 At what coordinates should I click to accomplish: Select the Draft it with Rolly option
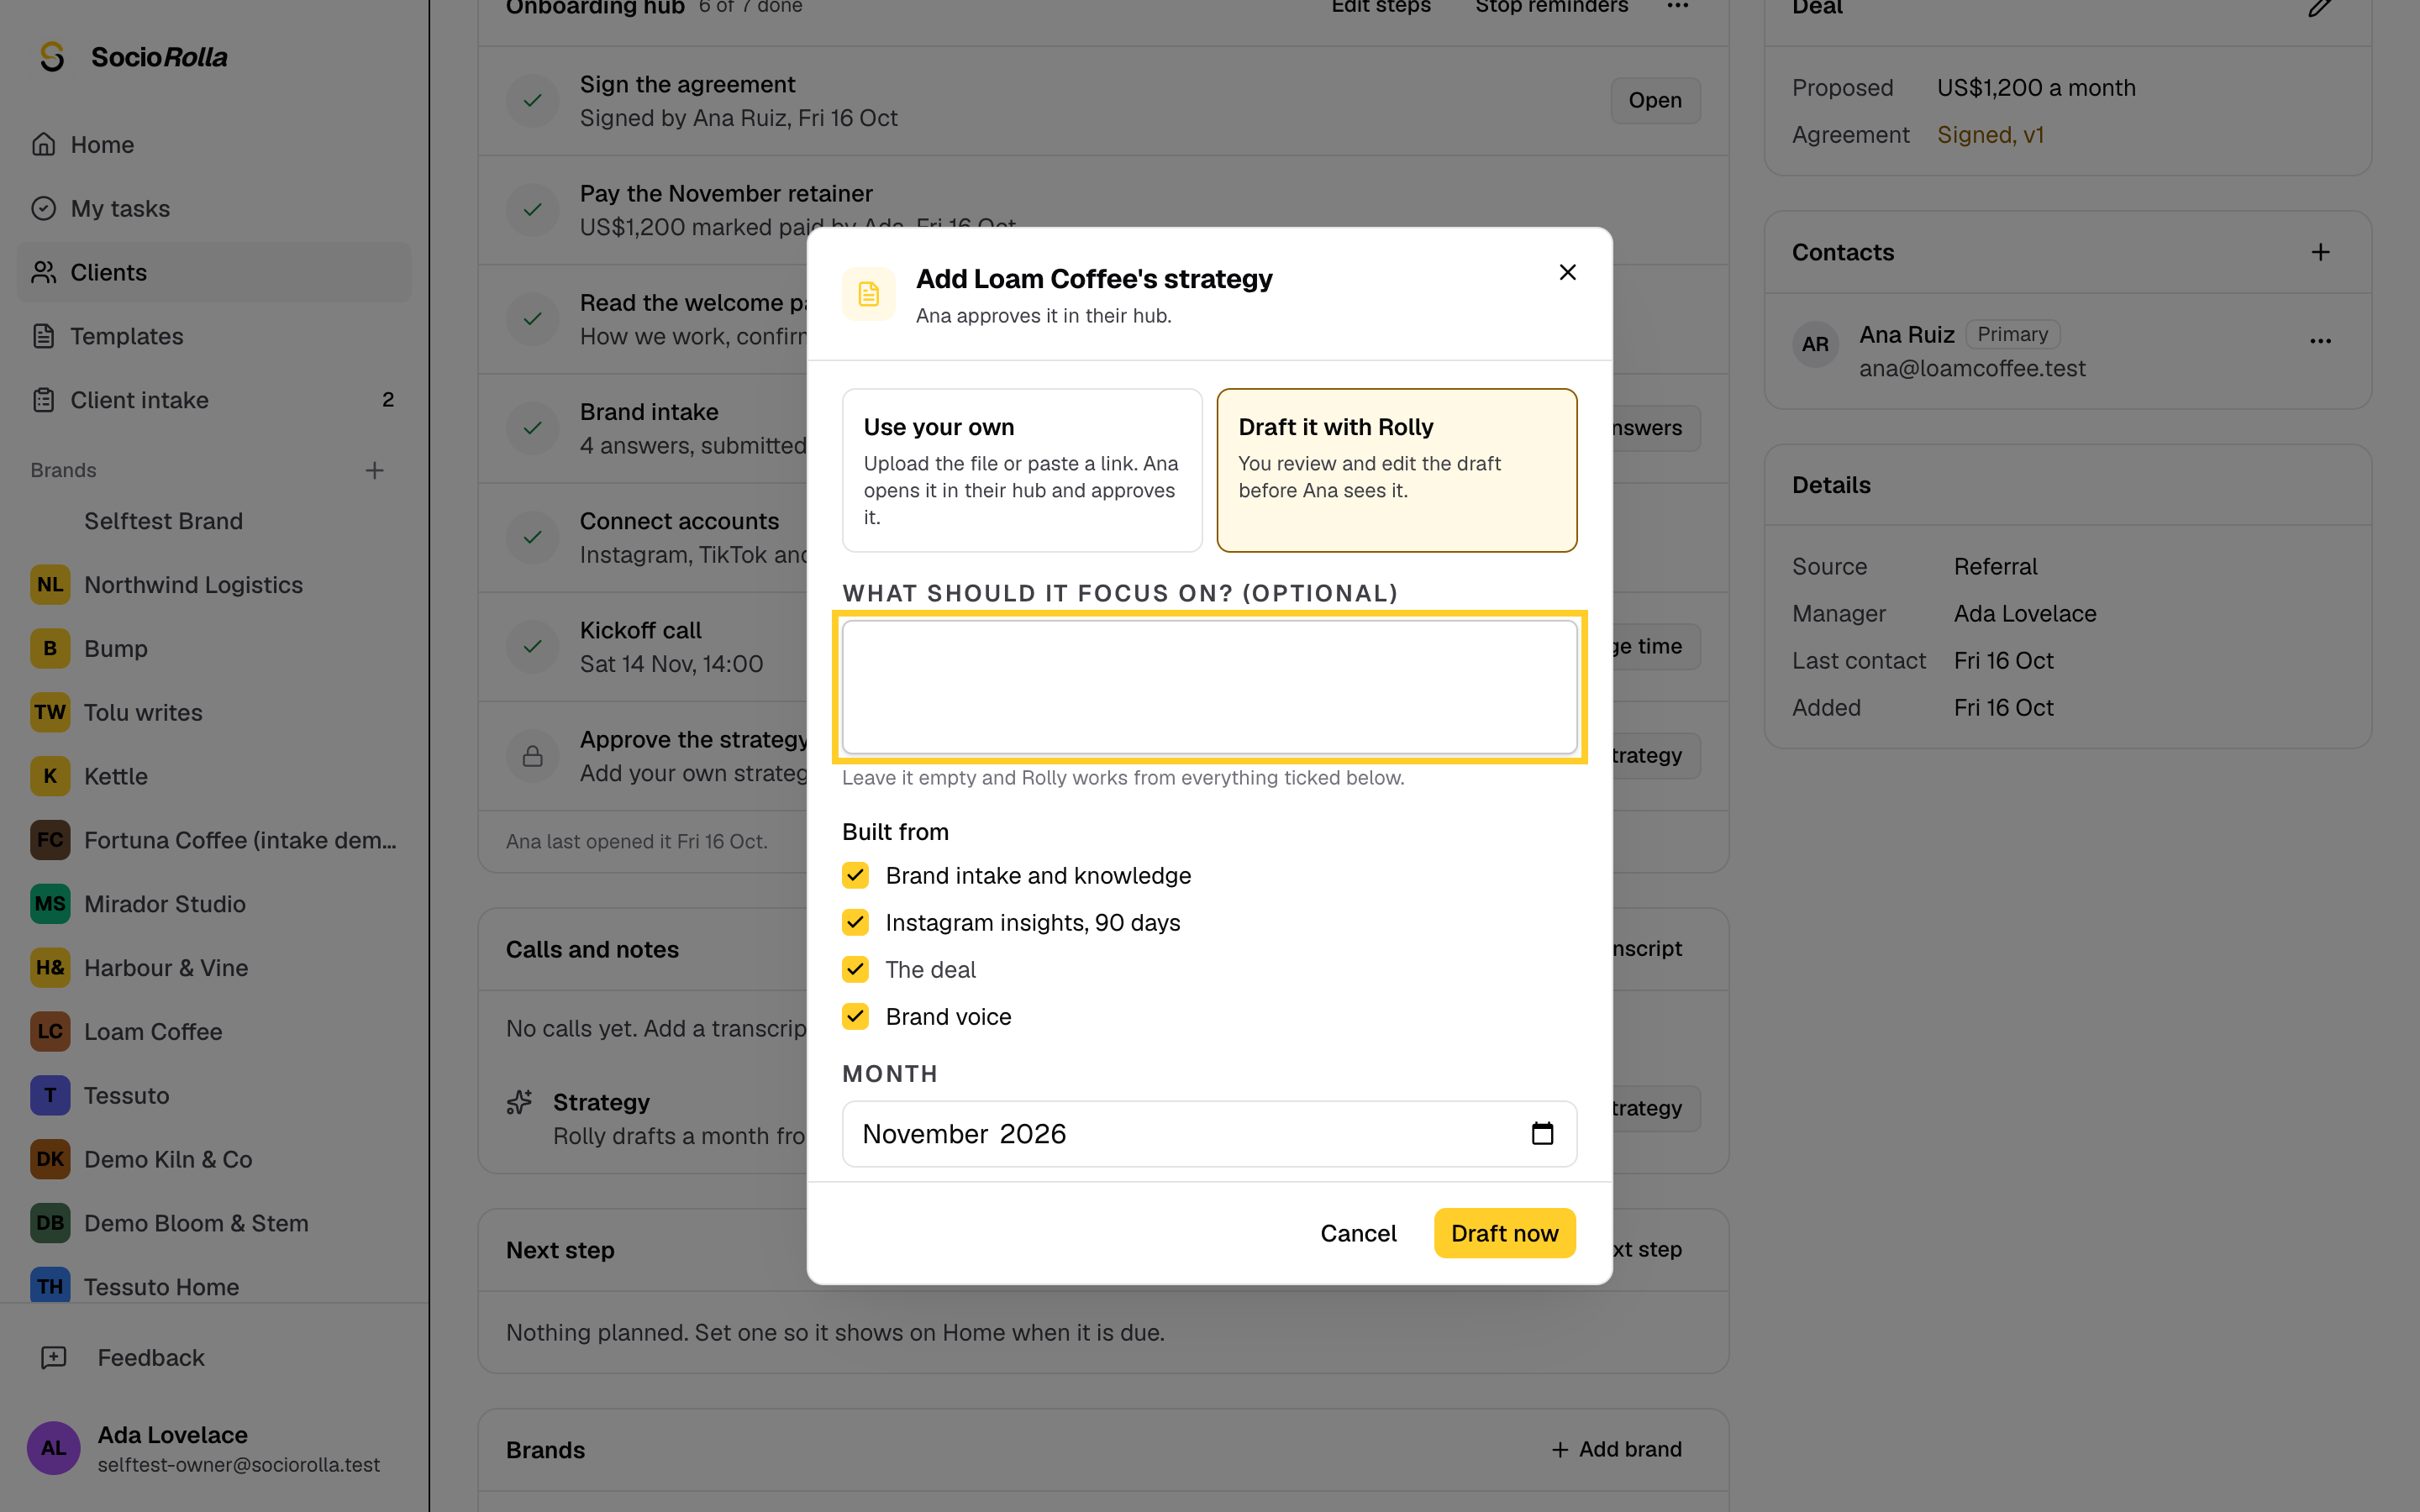click(1396, 470)
